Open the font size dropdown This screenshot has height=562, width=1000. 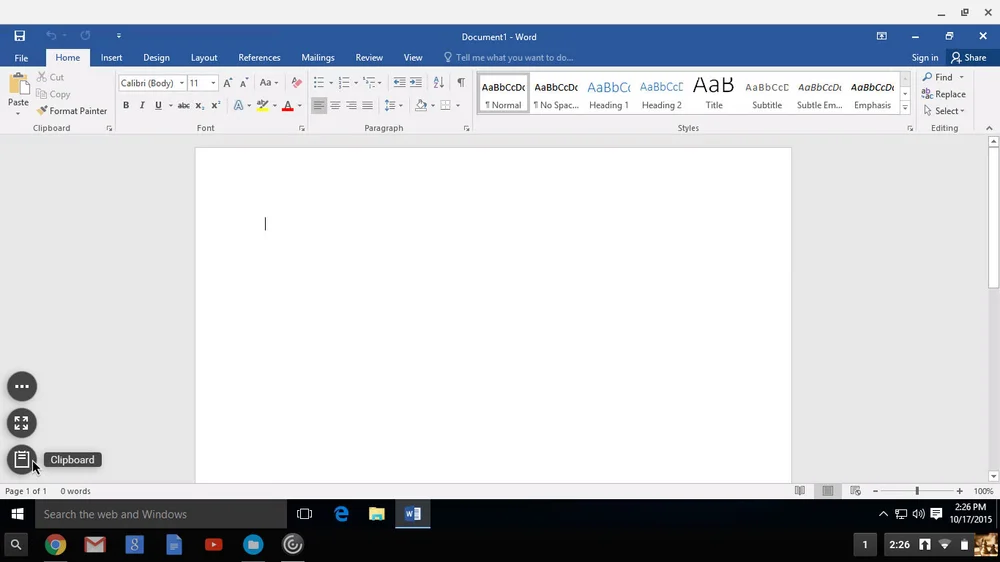(214, 83)
